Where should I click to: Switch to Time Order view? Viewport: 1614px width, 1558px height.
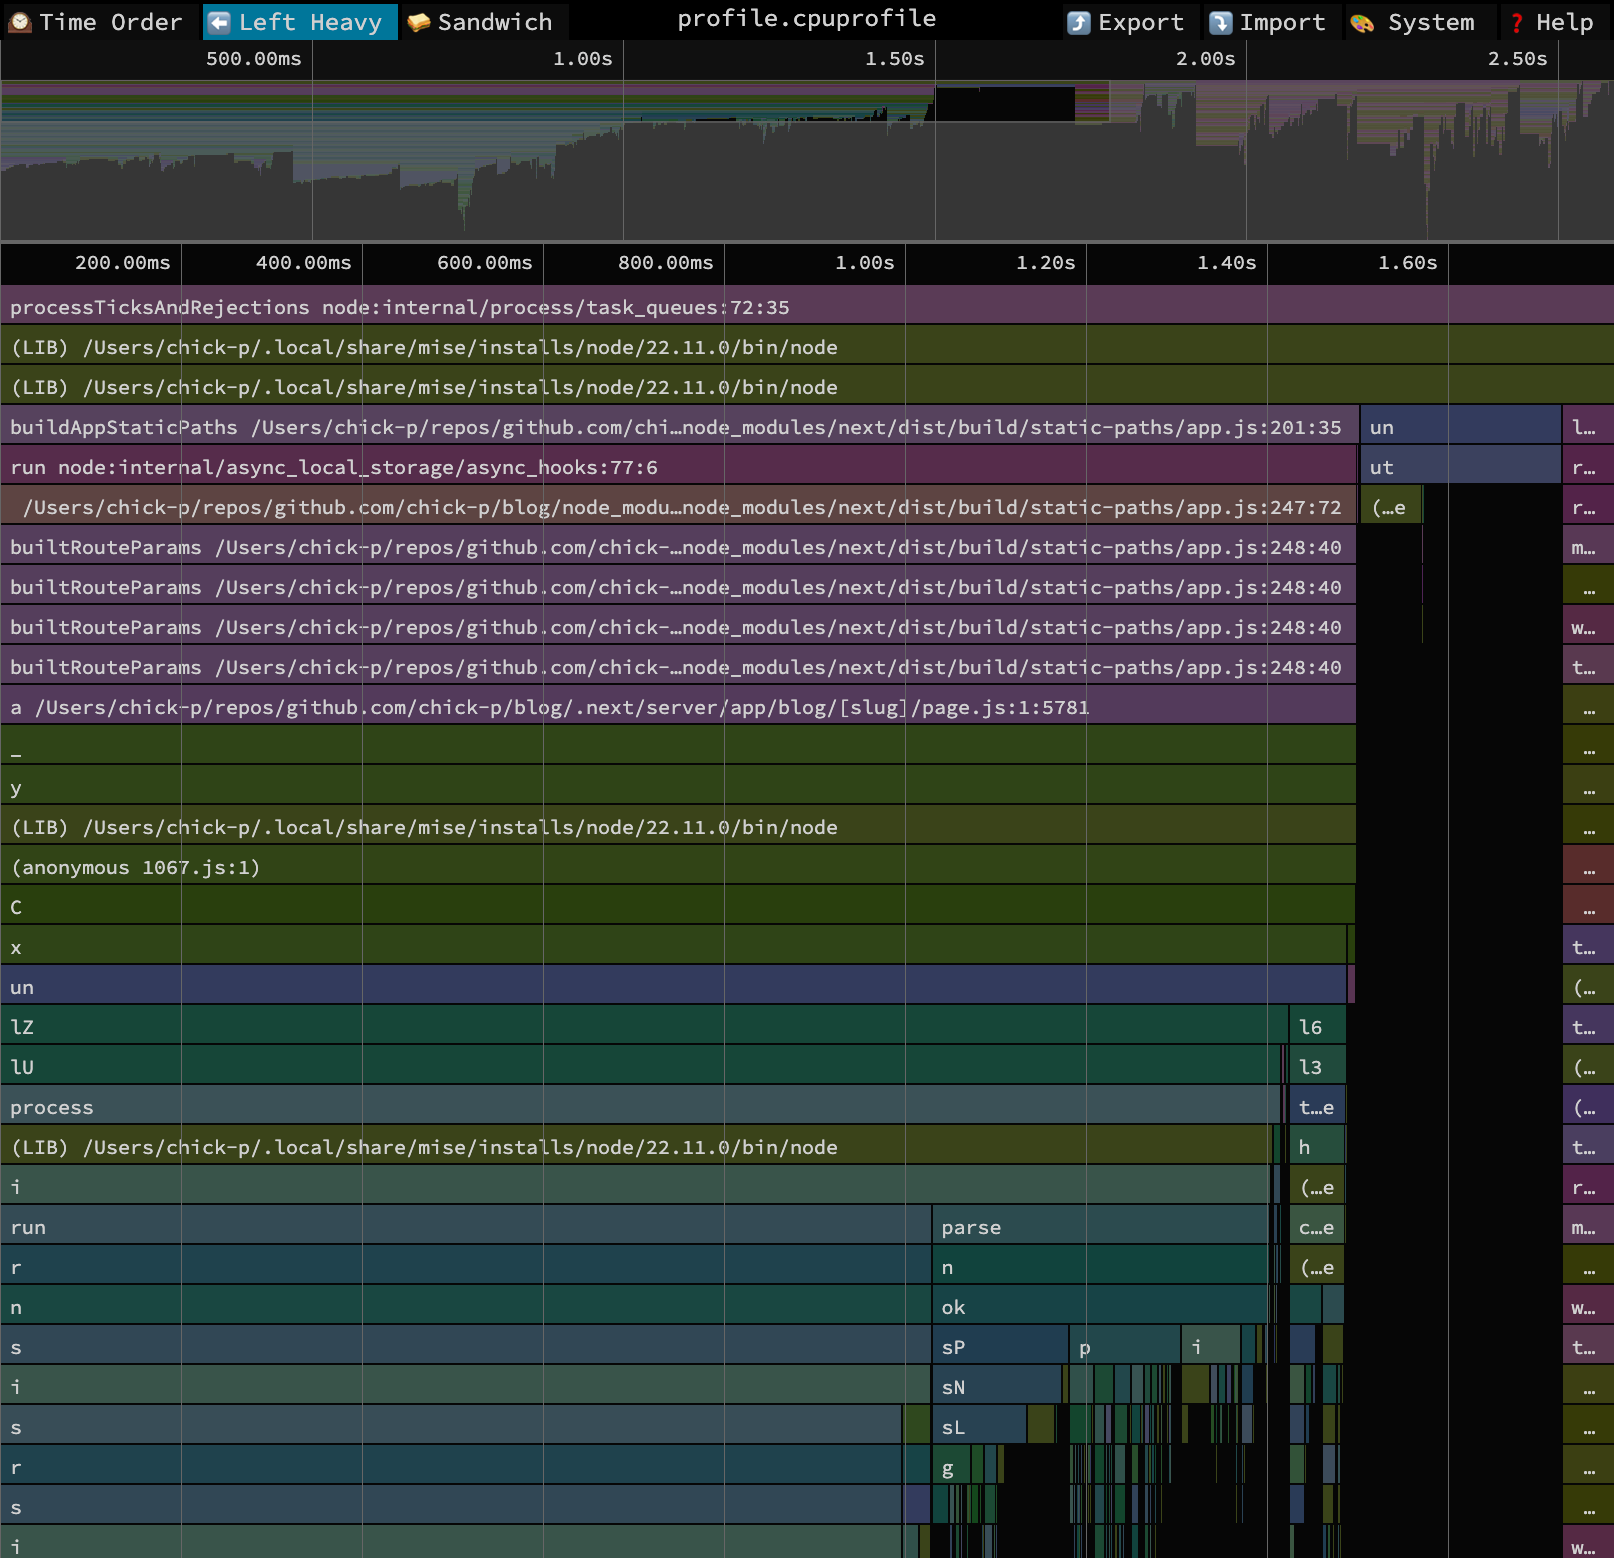96,22
